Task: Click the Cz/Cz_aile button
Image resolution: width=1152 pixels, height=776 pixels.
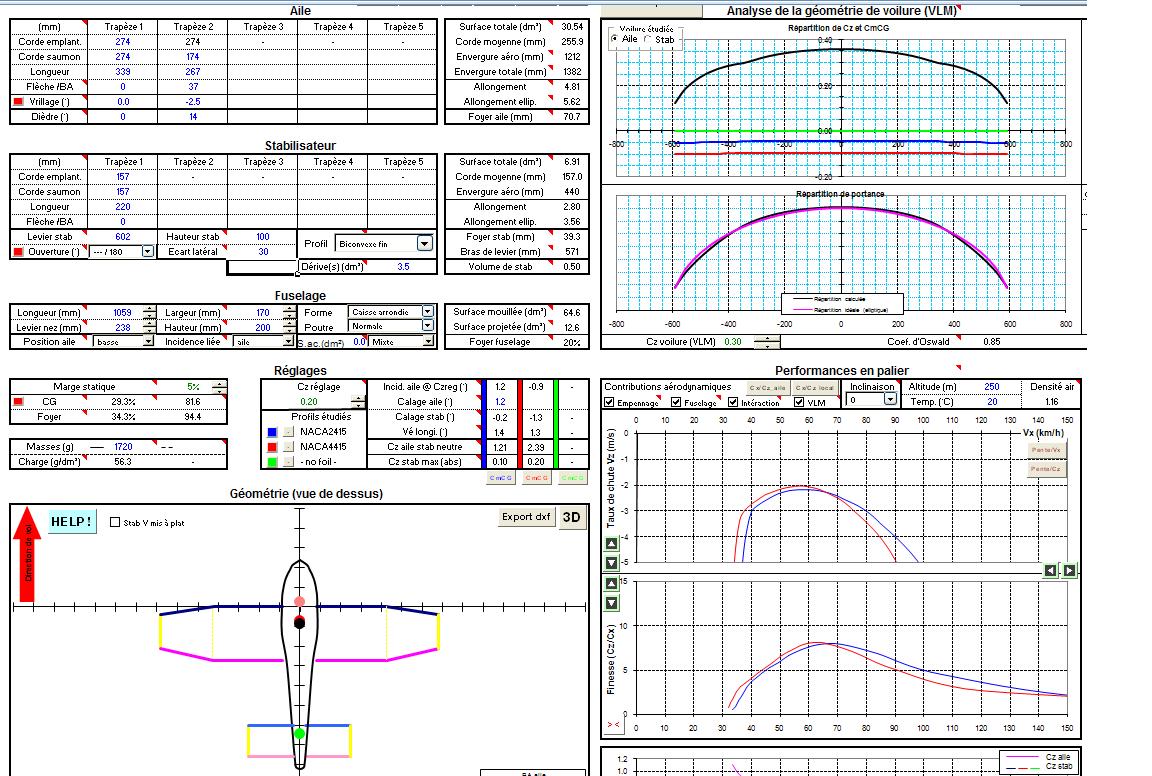Action: pos(767,387)
